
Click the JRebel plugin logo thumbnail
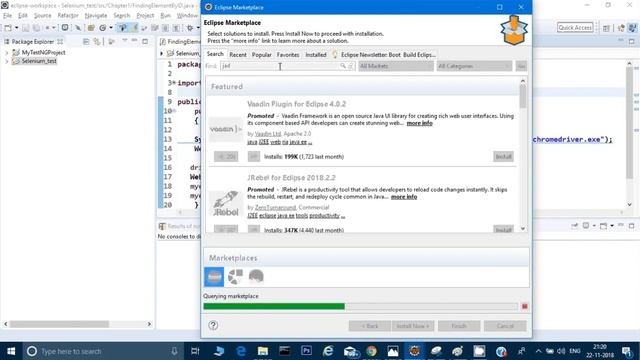[x=225, y=203]
